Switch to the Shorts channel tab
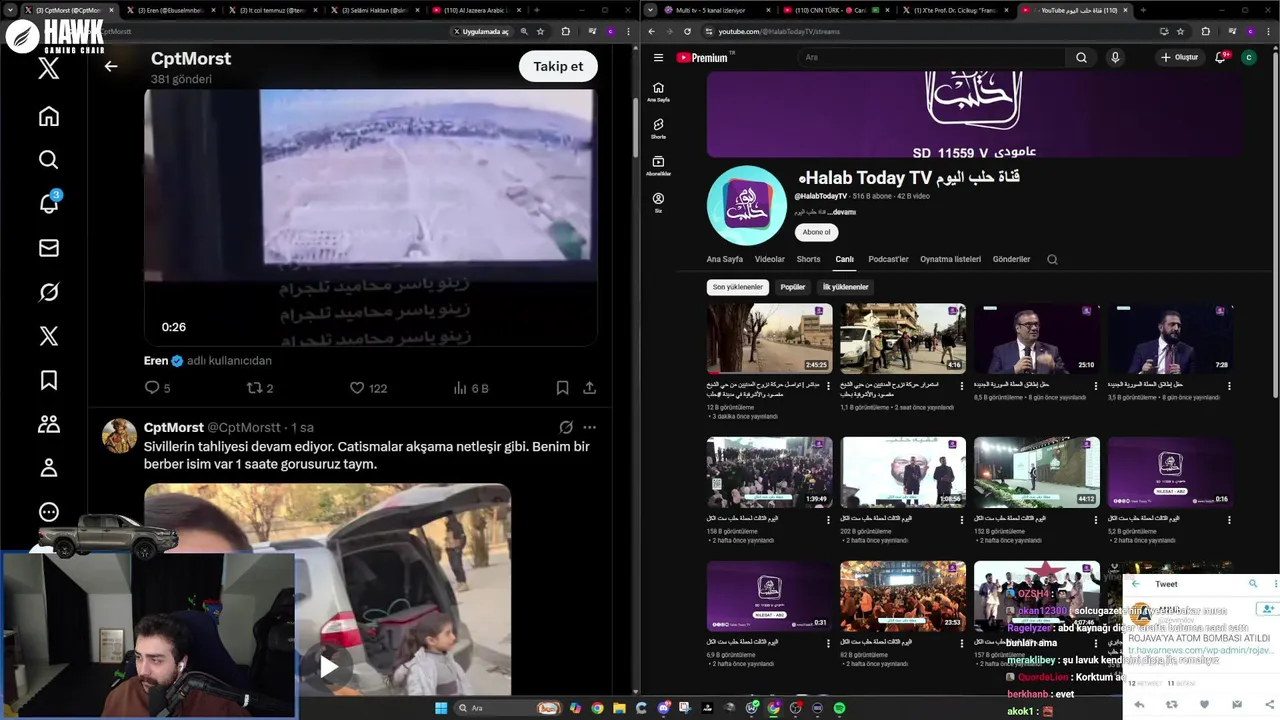 [x=808, y=259]
